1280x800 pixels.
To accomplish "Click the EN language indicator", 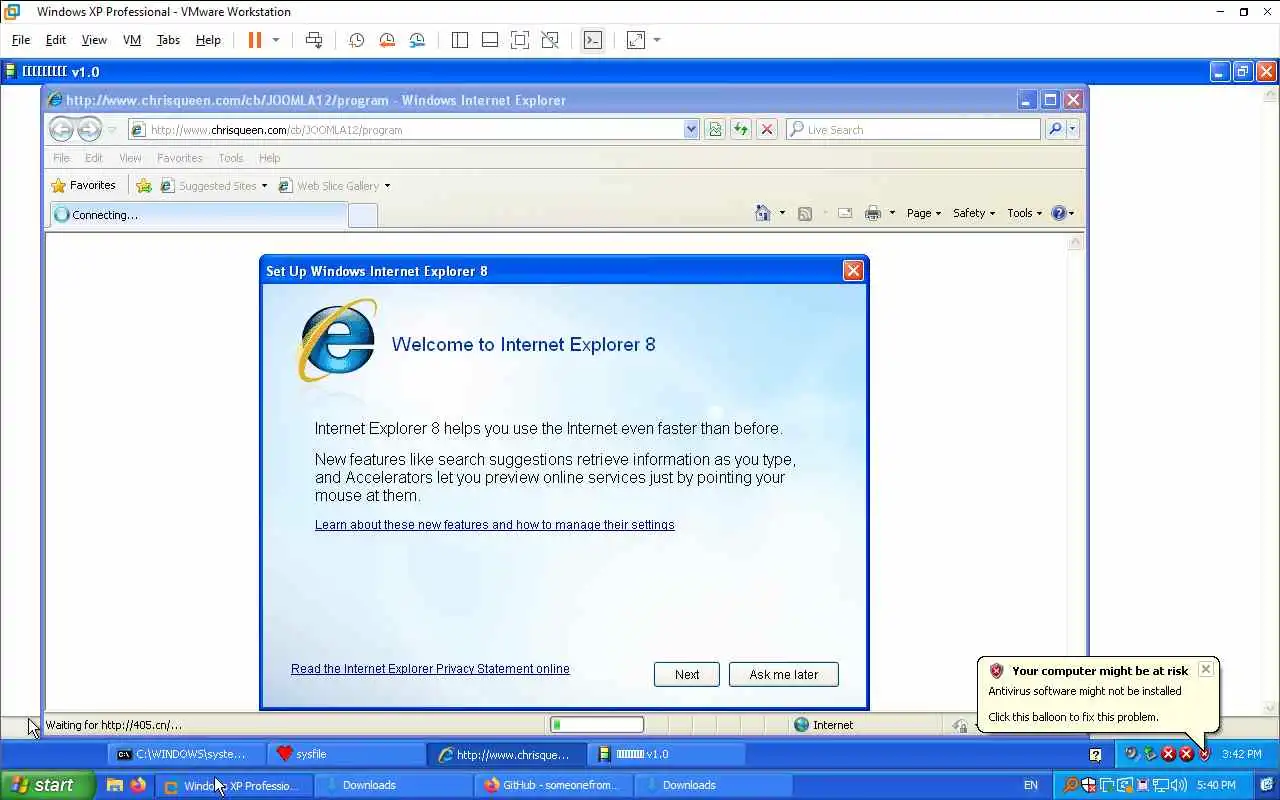I will pyautogui.click(x=1031, y=785).
